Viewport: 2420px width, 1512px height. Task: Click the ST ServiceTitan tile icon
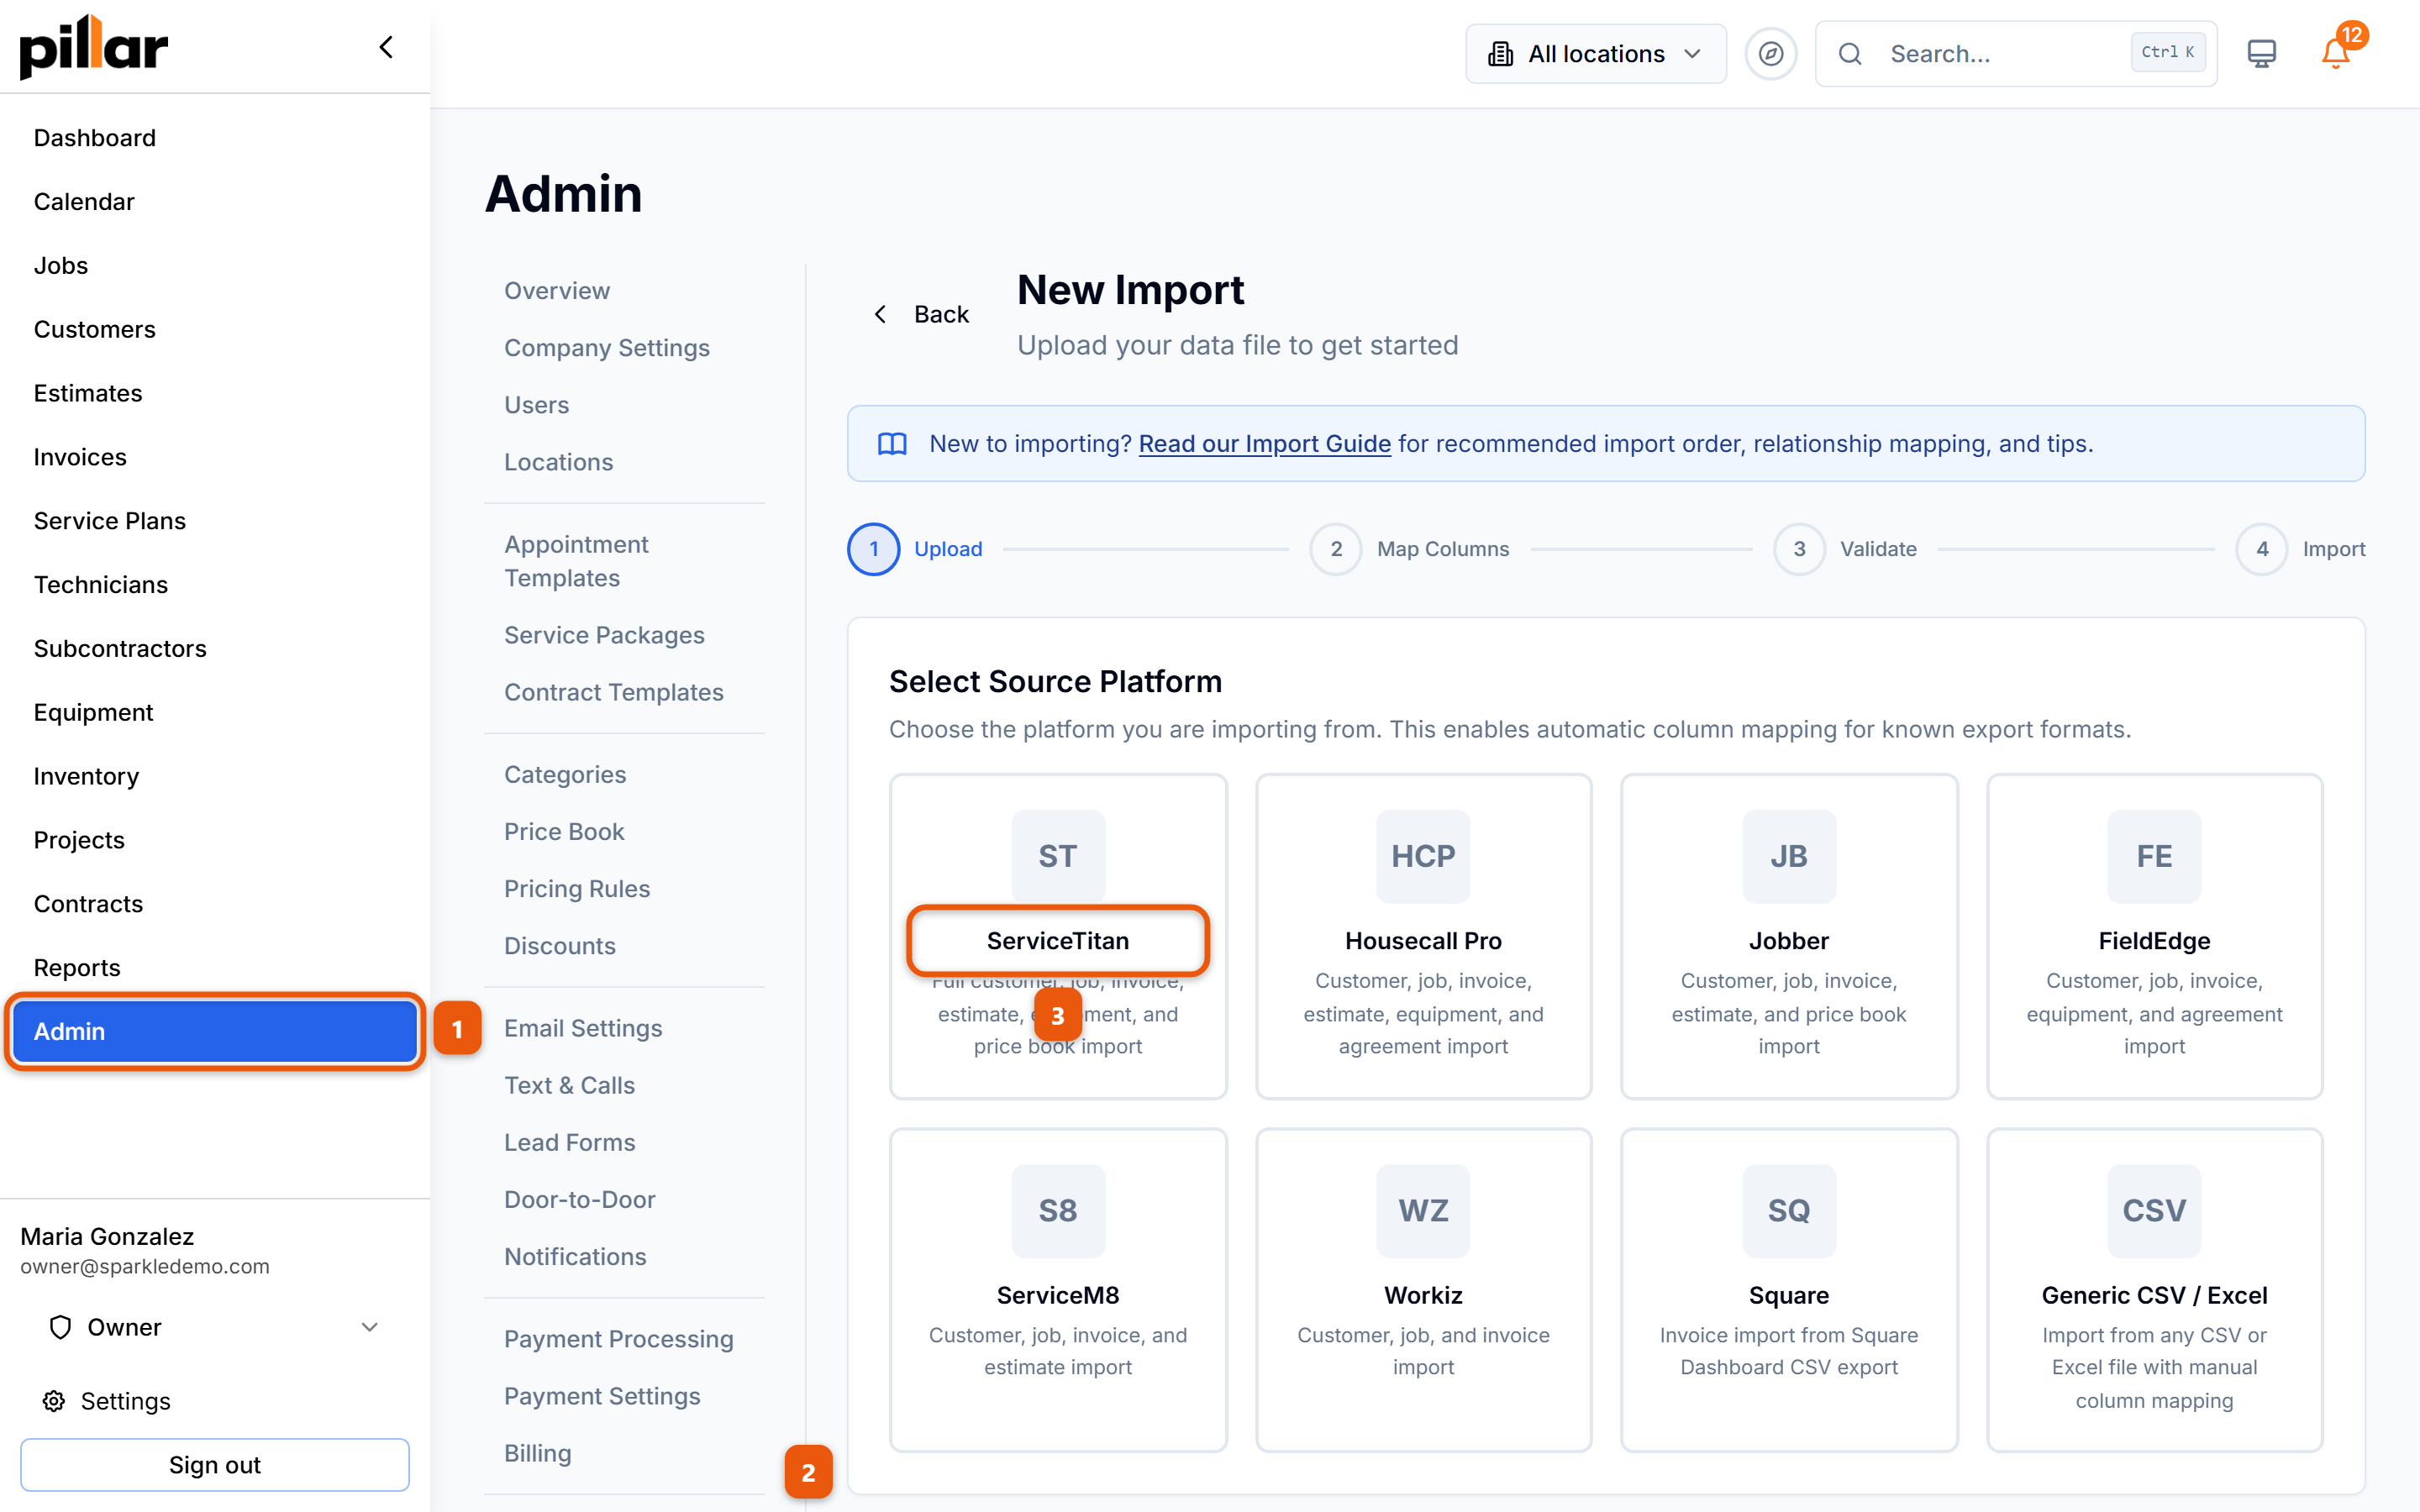[x=1057, y=856]
